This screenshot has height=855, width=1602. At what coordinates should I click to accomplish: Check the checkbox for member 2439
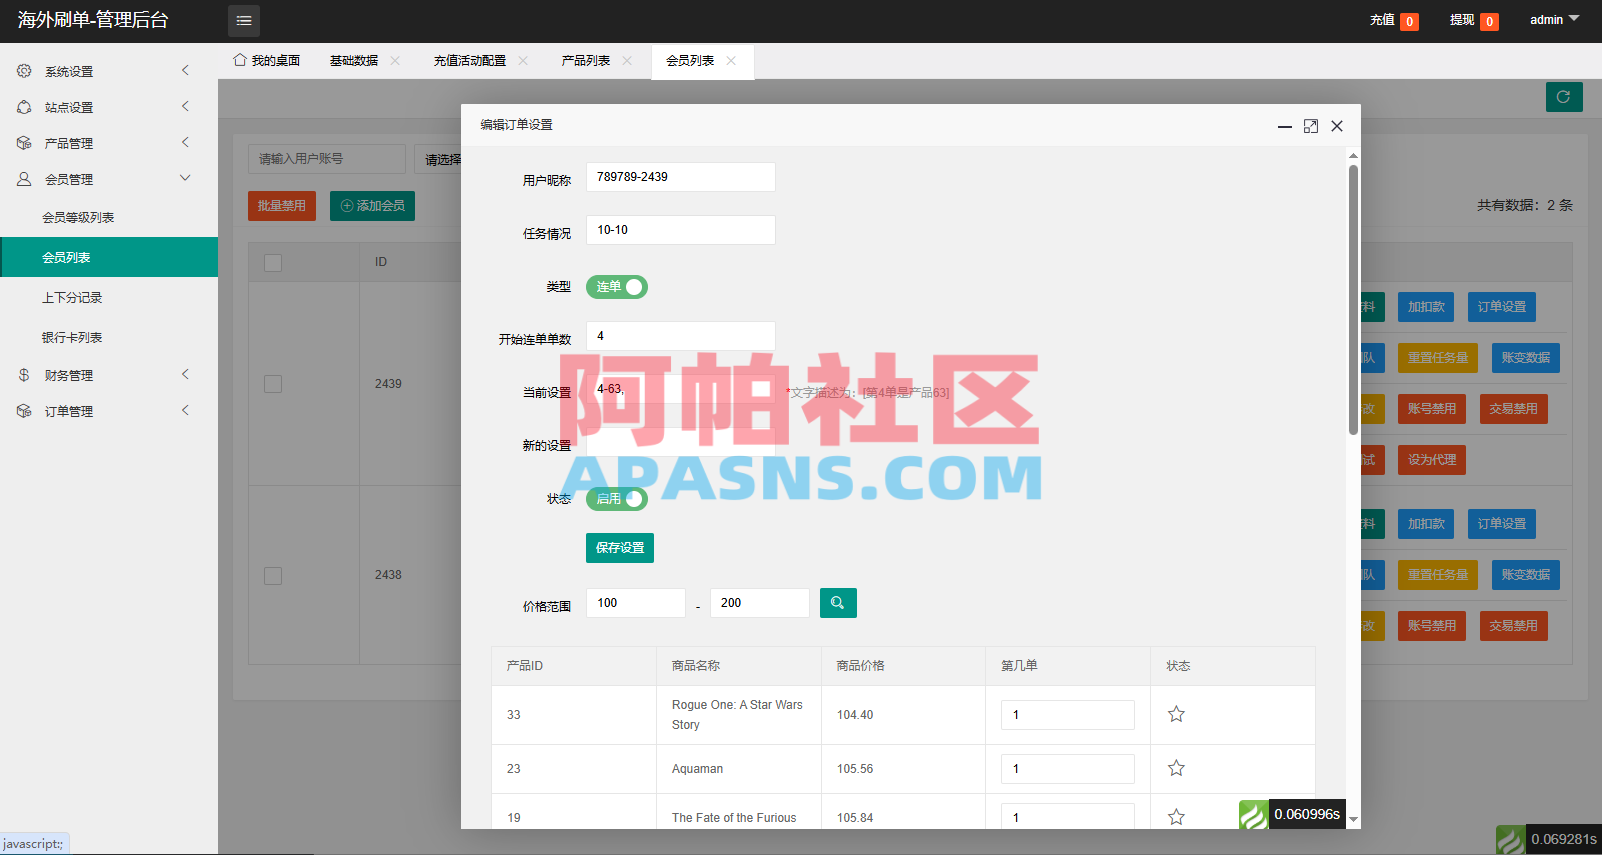273,384
